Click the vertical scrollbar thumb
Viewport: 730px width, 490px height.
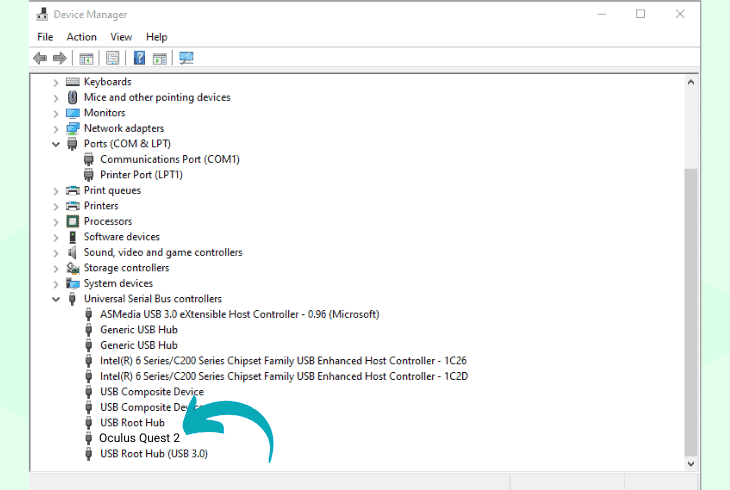tap(691, 312)
